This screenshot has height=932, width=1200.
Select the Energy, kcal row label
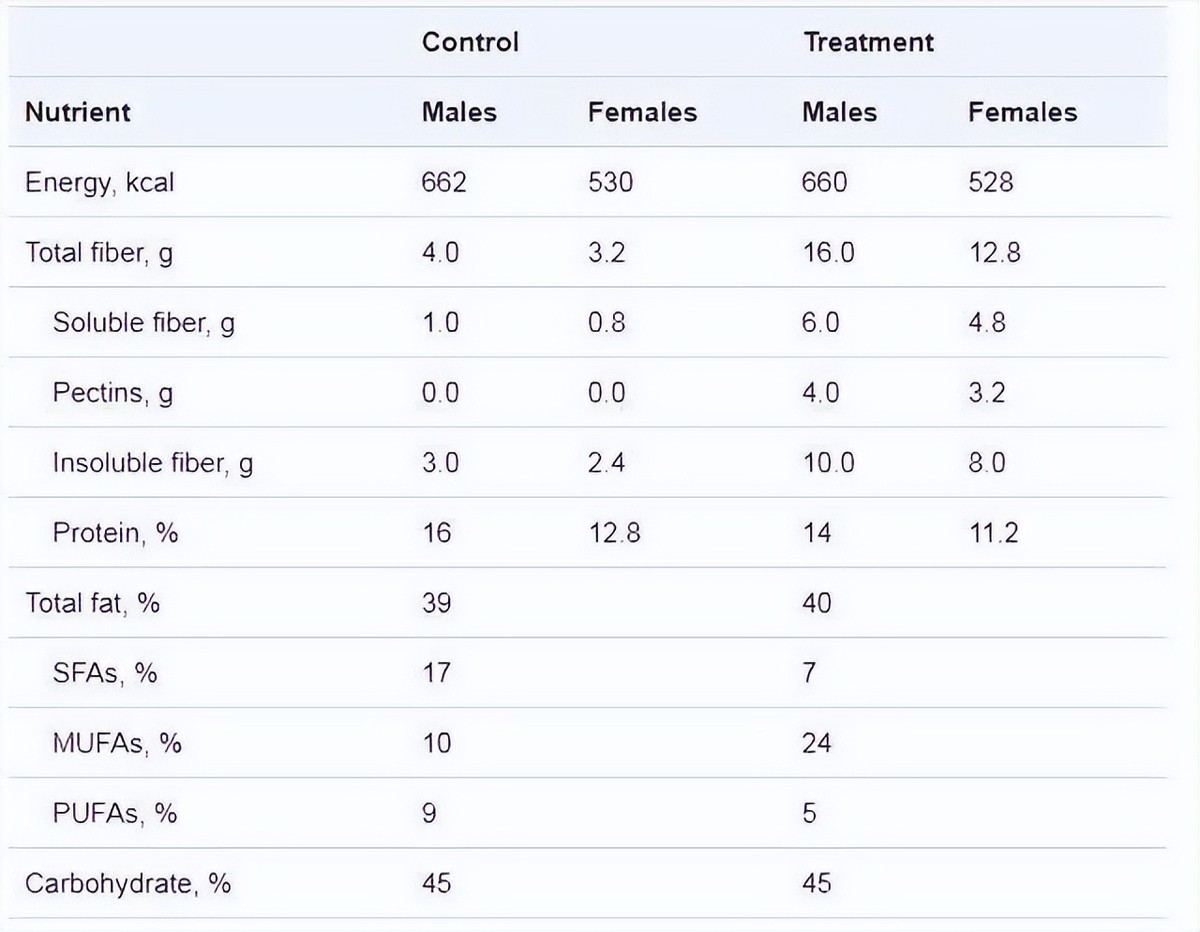[100, 182]
